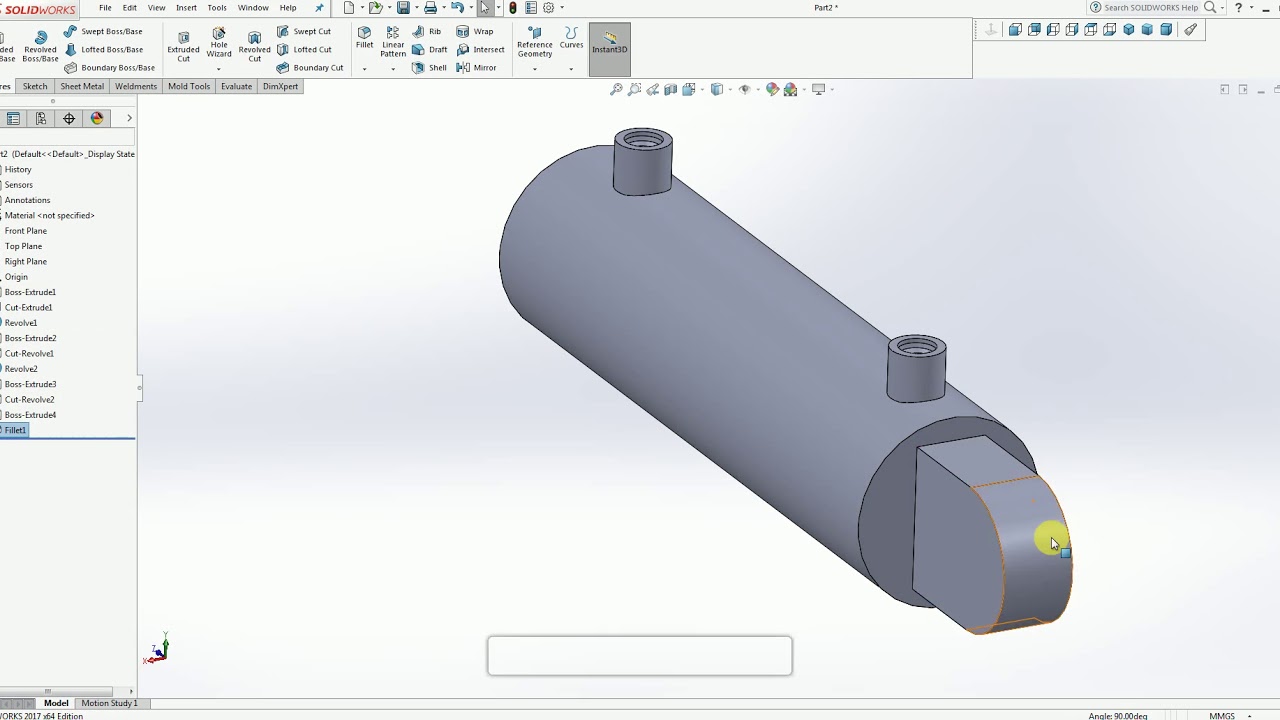The image size is (1280, 720).
Task: Click the Save icon in the title toolbar
Action: (x=403, y=7)
